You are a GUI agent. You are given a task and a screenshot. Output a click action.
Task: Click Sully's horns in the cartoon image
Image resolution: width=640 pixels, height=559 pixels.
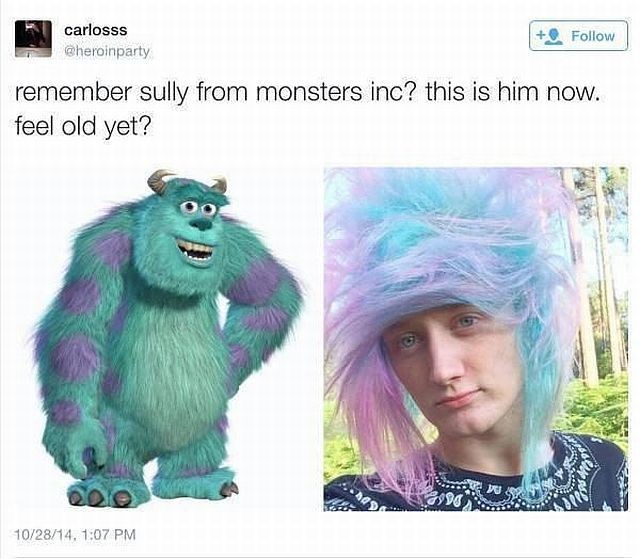pyautogui.click(x=187, y=182)
